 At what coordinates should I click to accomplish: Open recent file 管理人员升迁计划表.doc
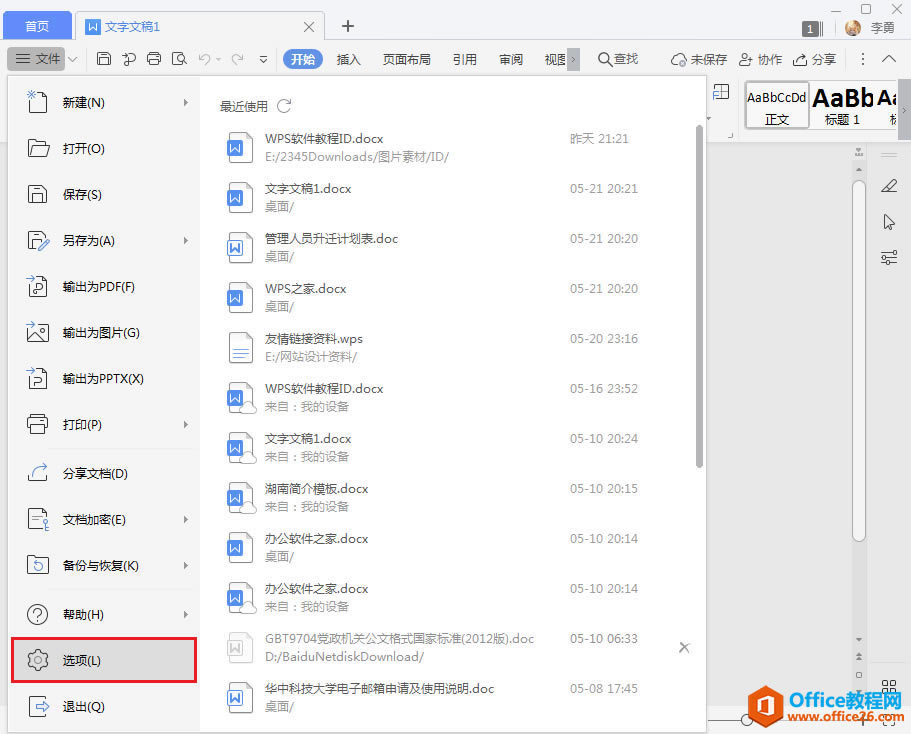453,248
